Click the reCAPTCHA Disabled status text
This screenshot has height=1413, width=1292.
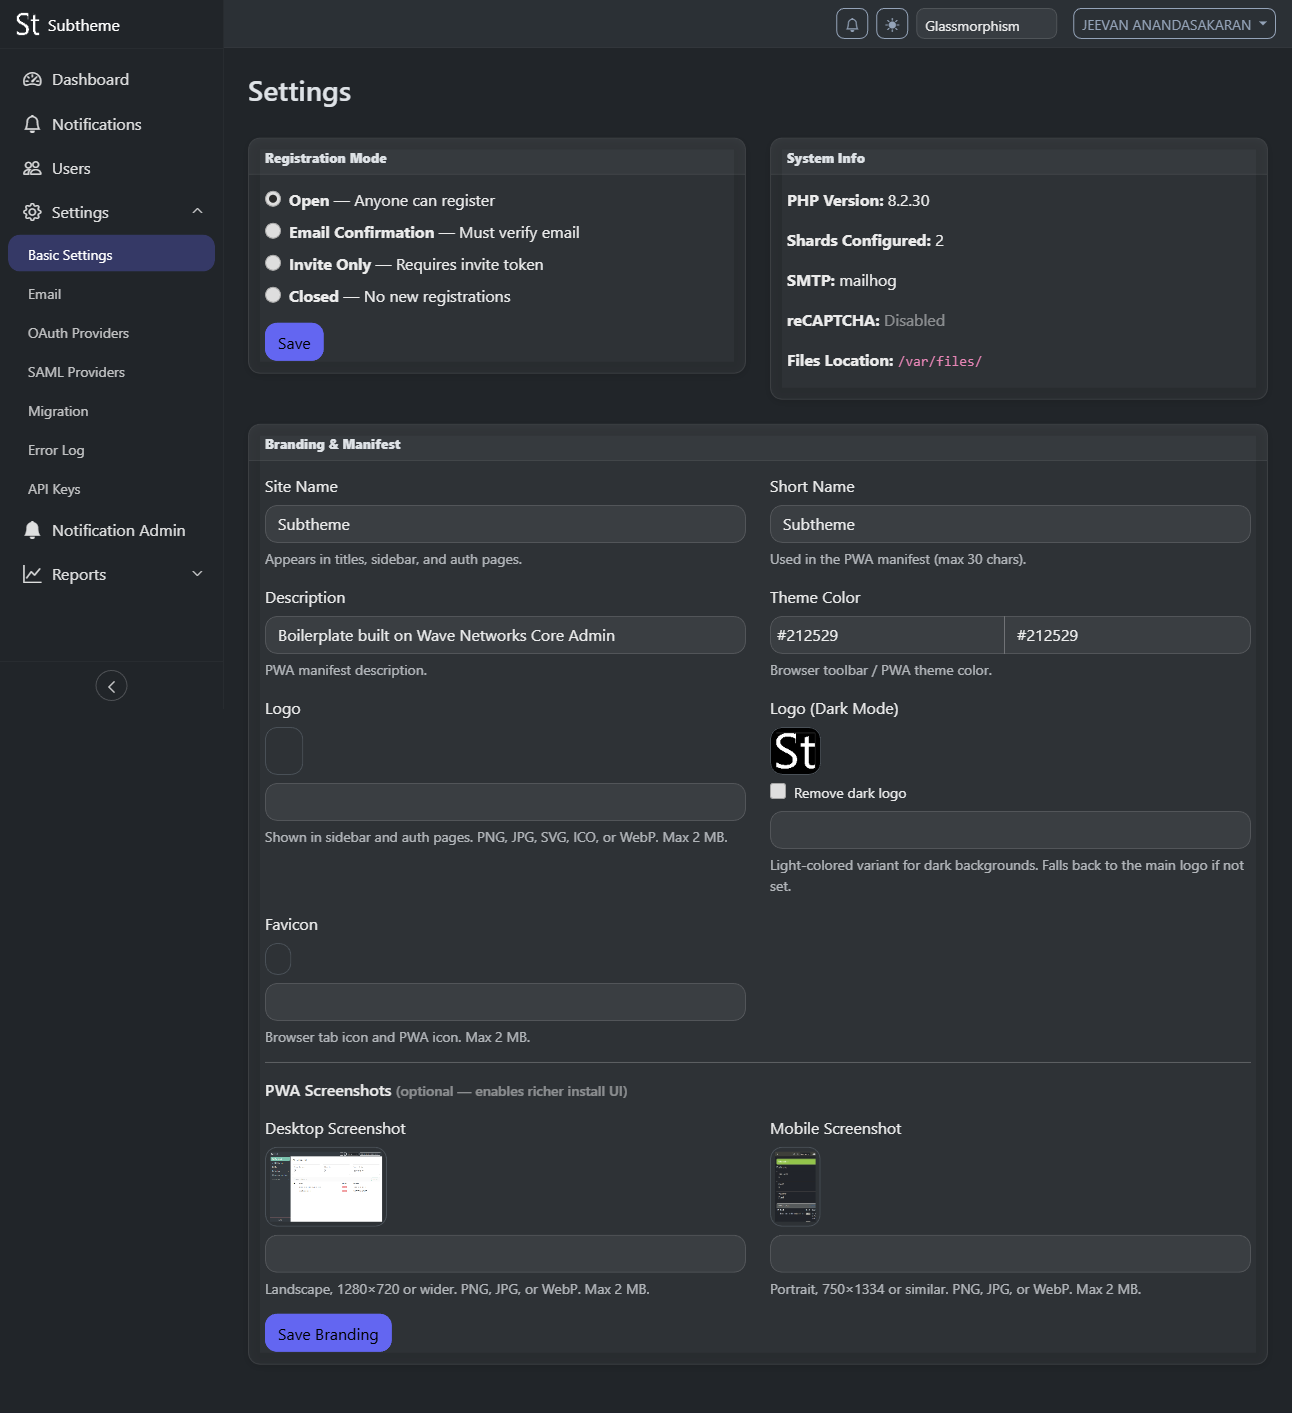(x=914, y=320)
